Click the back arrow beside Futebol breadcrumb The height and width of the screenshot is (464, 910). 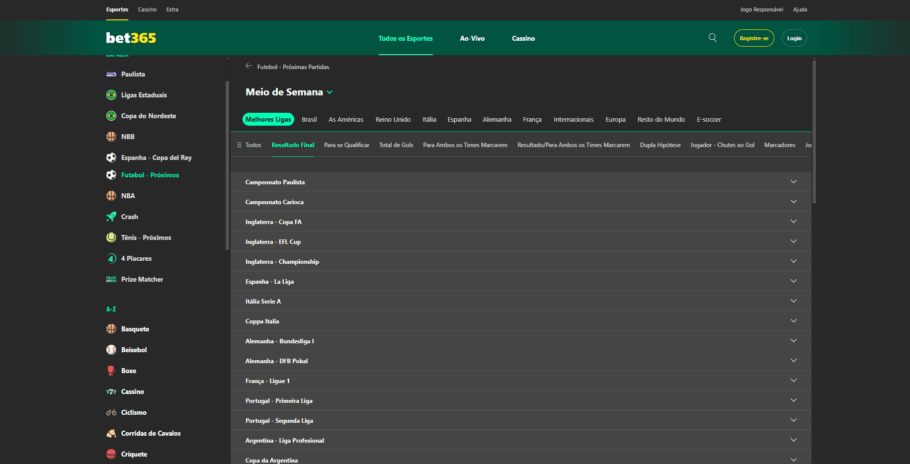click(x=248, y=67)
